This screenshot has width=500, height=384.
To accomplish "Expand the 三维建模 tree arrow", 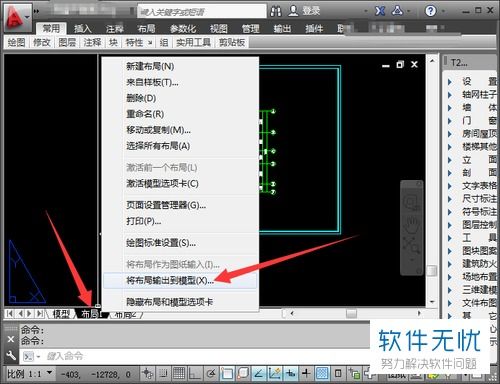I will 450,290.
